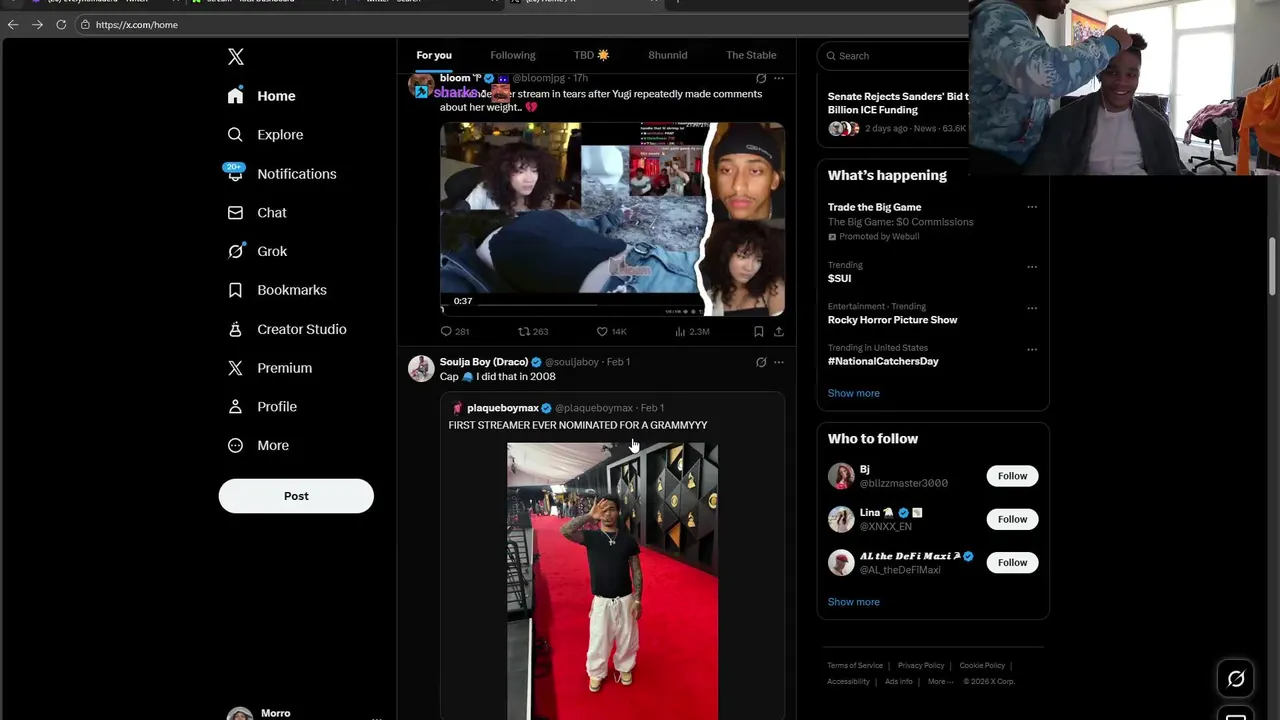Bookmark bloom's post
This screenshot has height=720, width=1280.
pos(759,331)
